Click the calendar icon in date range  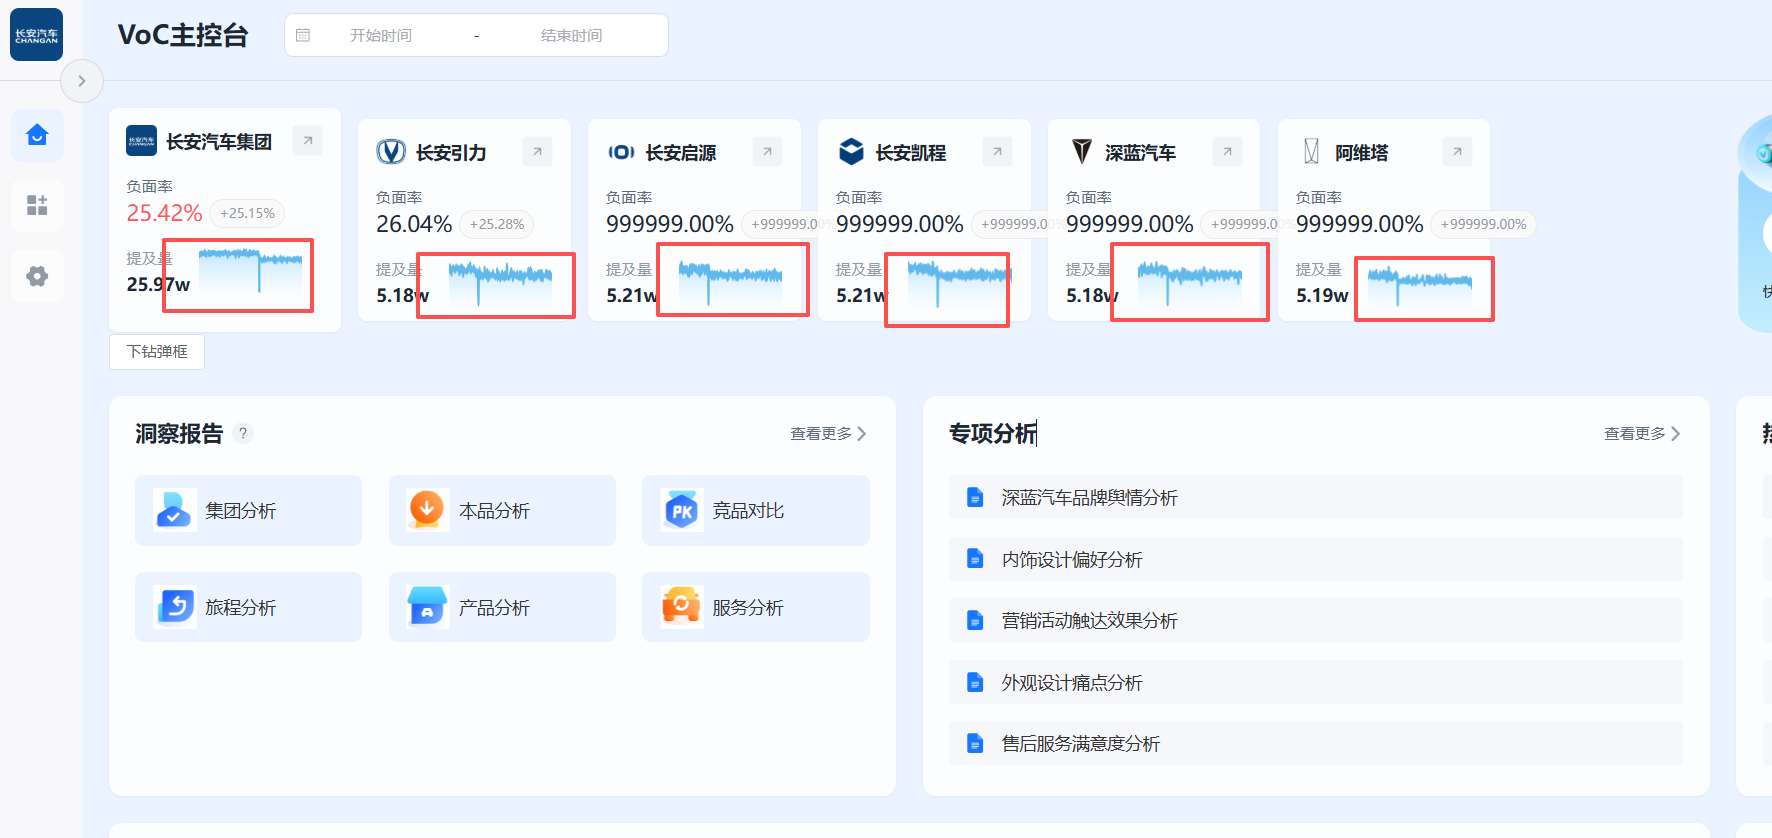[303, 35]
